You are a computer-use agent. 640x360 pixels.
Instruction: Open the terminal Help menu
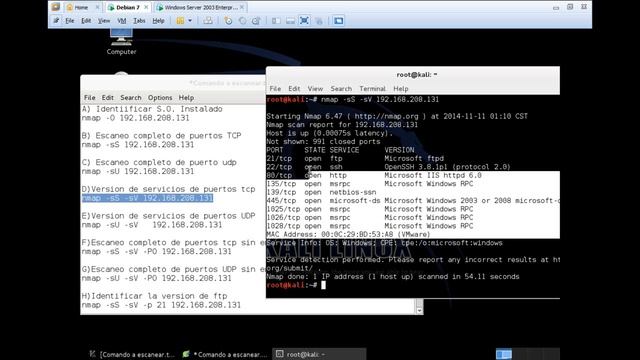point(400,89)
